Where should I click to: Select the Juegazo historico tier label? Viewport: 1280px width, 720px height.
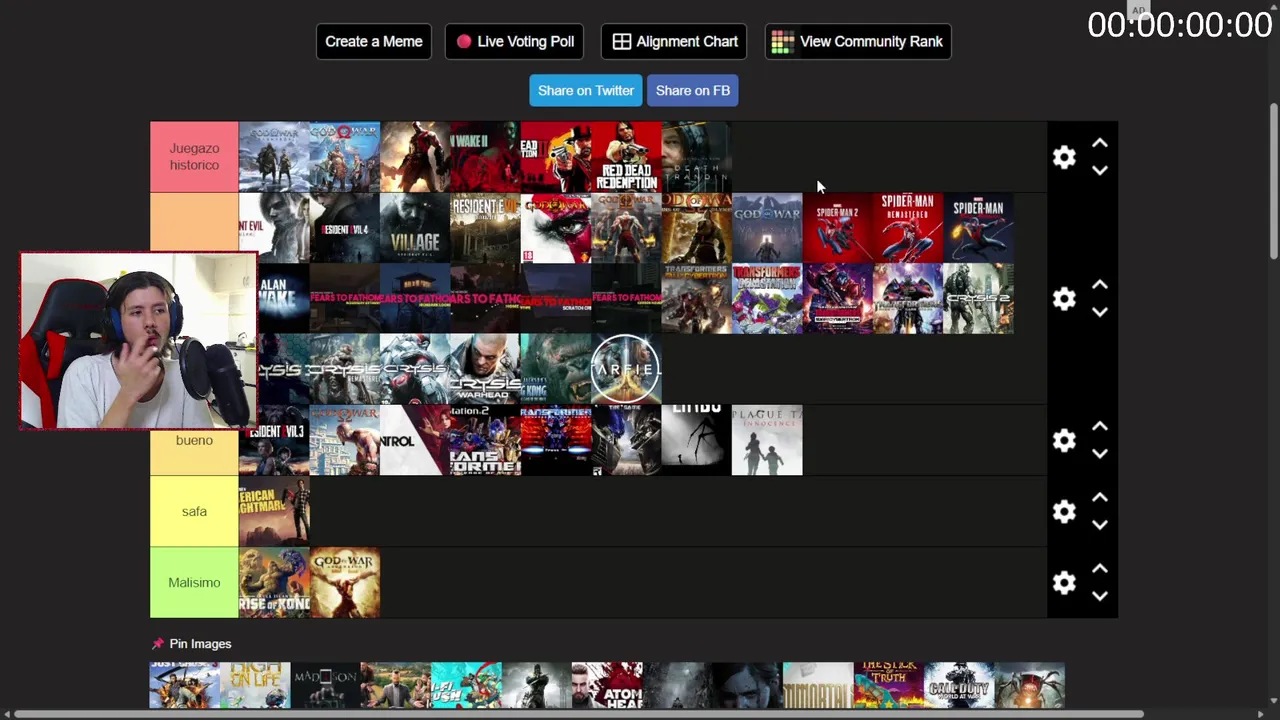click(194, 157)
